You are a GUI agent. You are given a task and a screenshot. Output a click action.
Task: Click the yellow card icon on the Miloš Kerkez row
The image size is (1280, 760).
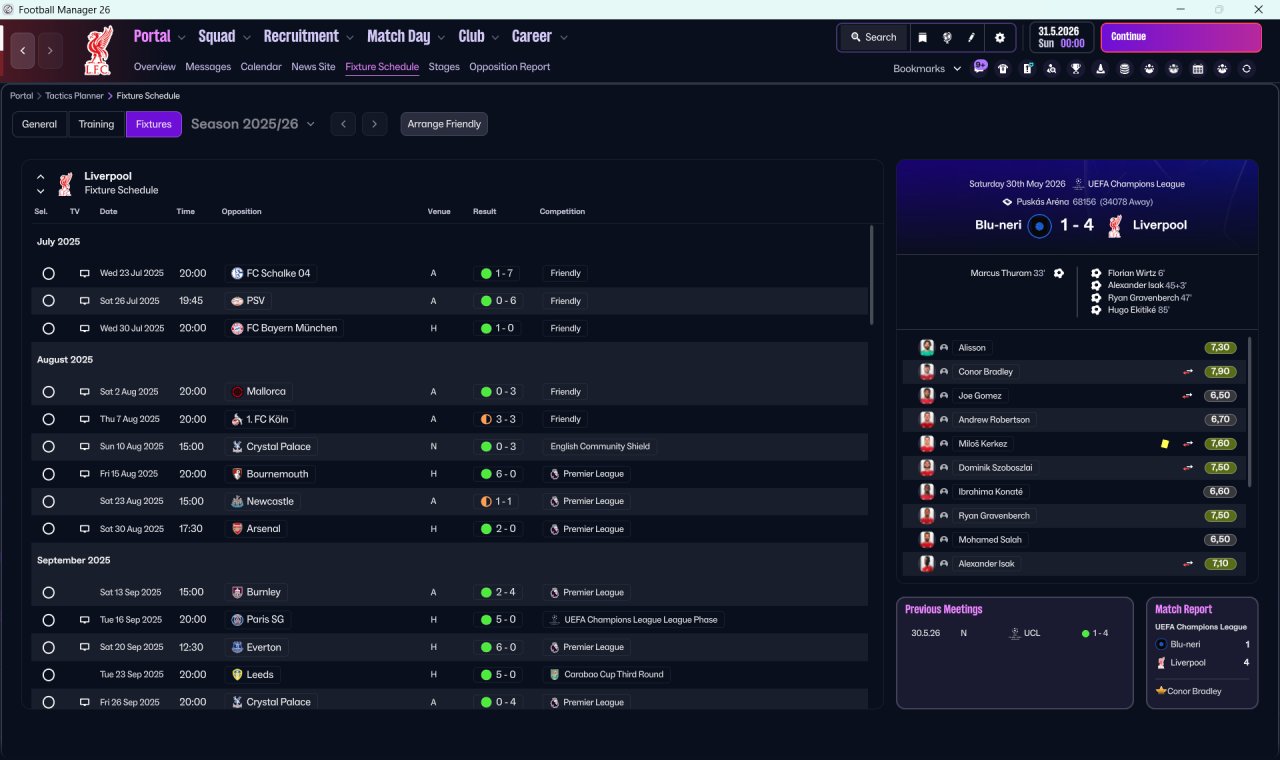point(1165,444)
